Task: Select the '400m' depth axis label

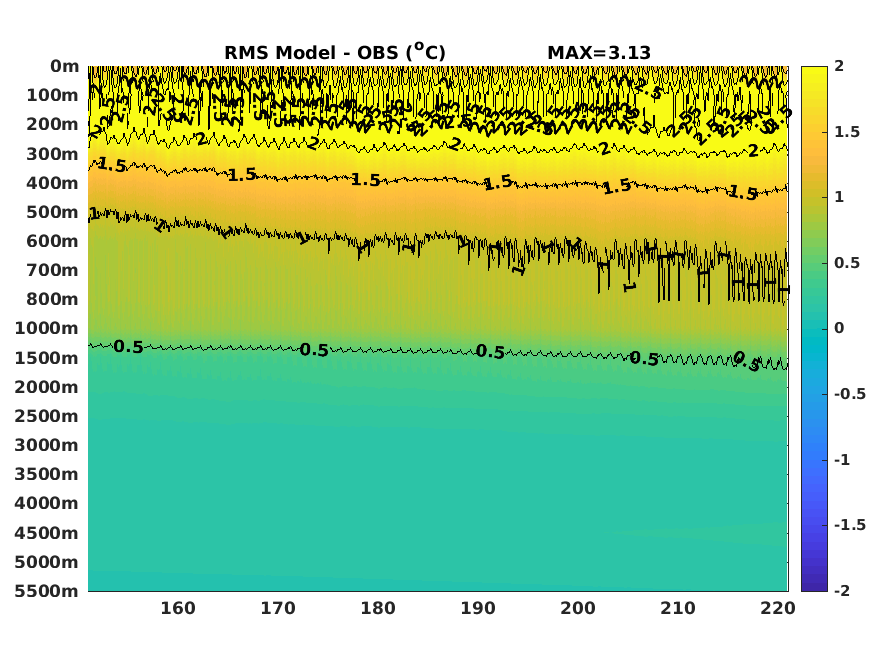Action: point(52,183)
